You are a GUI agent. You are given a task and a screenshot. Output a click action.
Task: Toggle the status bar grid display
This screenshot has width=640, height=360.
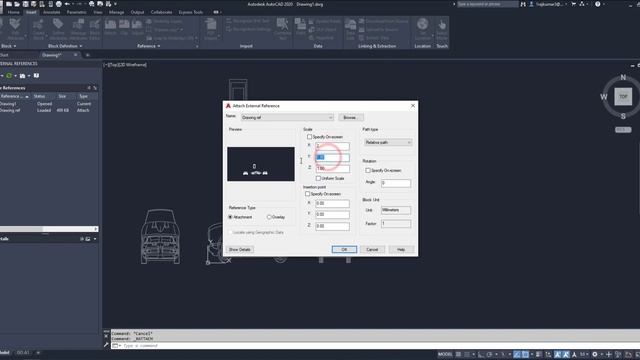click(x=458, y=354)
